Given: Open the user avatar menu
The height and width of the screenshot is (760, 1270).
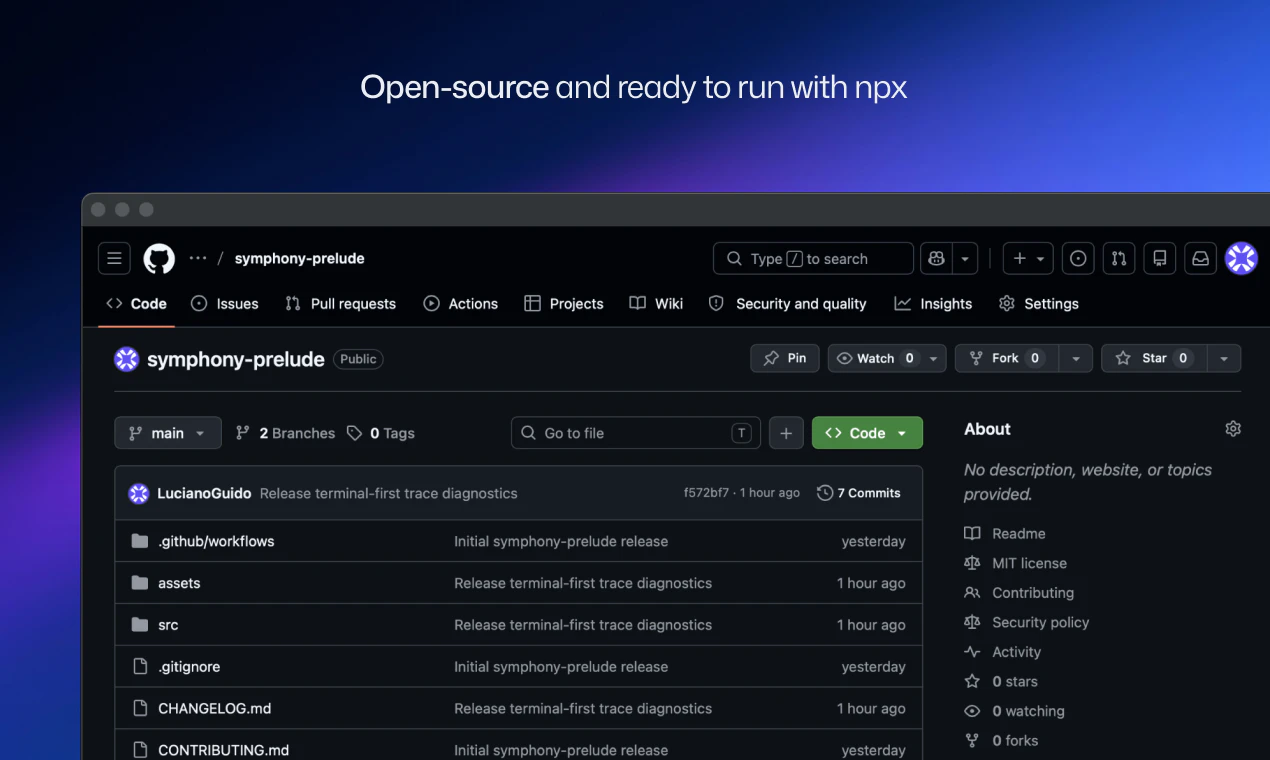Looking at the screenshot, I should pos(1241,258).
